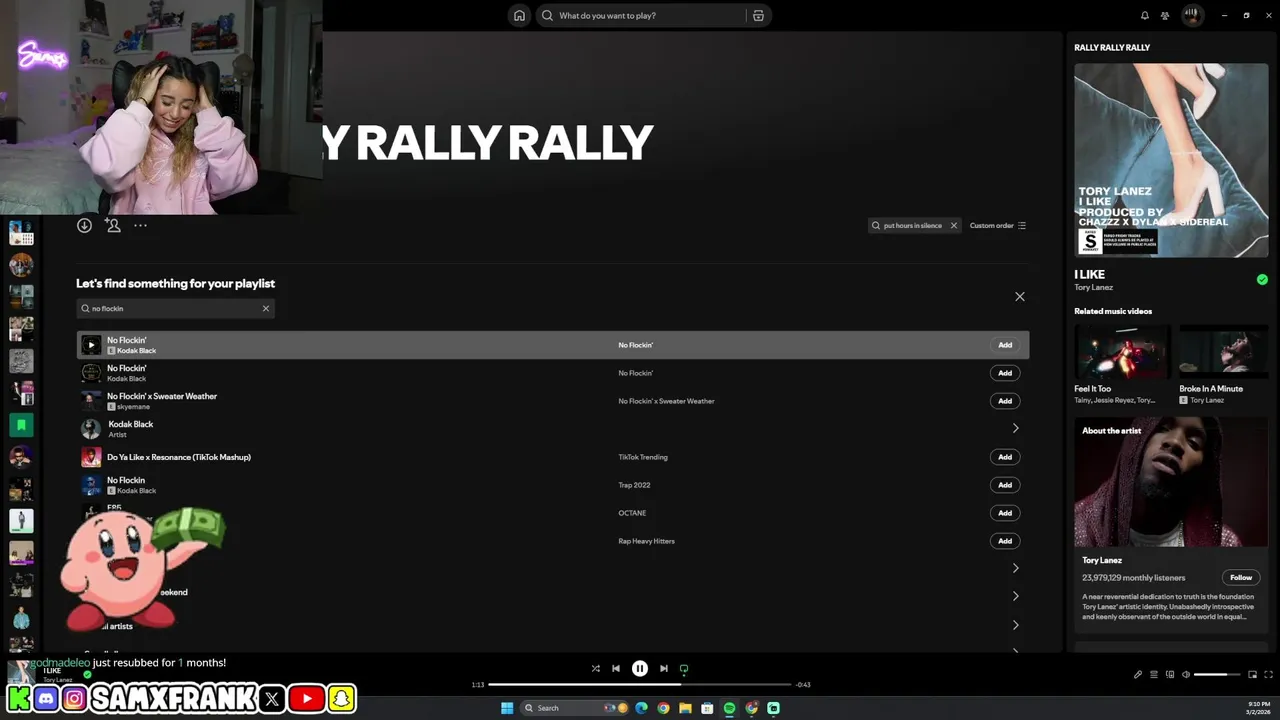Image resolution: width=1280 pixels, height=720 pixels.
Task: Select the 'No Flockin' x Sweater Weather' title
Action: 162,396
